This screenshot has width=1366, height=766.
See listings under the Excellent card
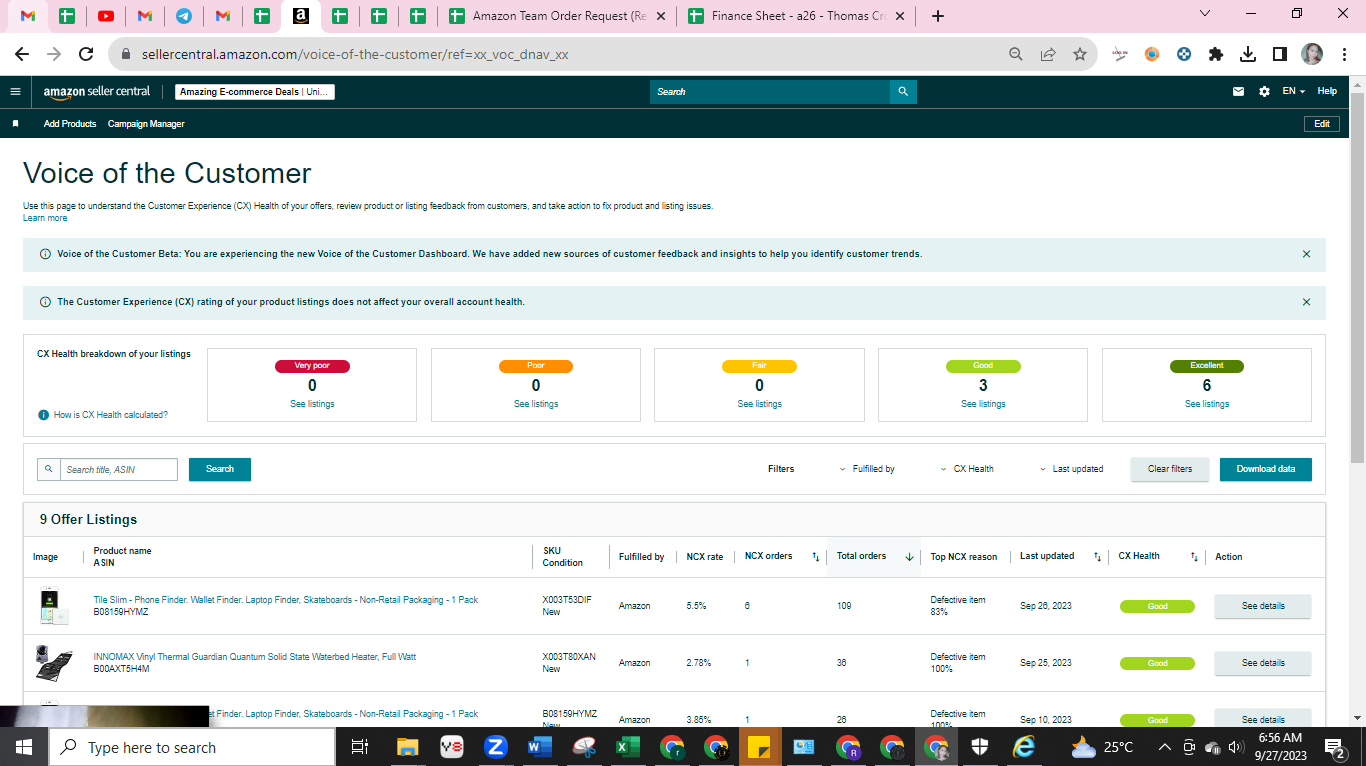[1207, 404]
